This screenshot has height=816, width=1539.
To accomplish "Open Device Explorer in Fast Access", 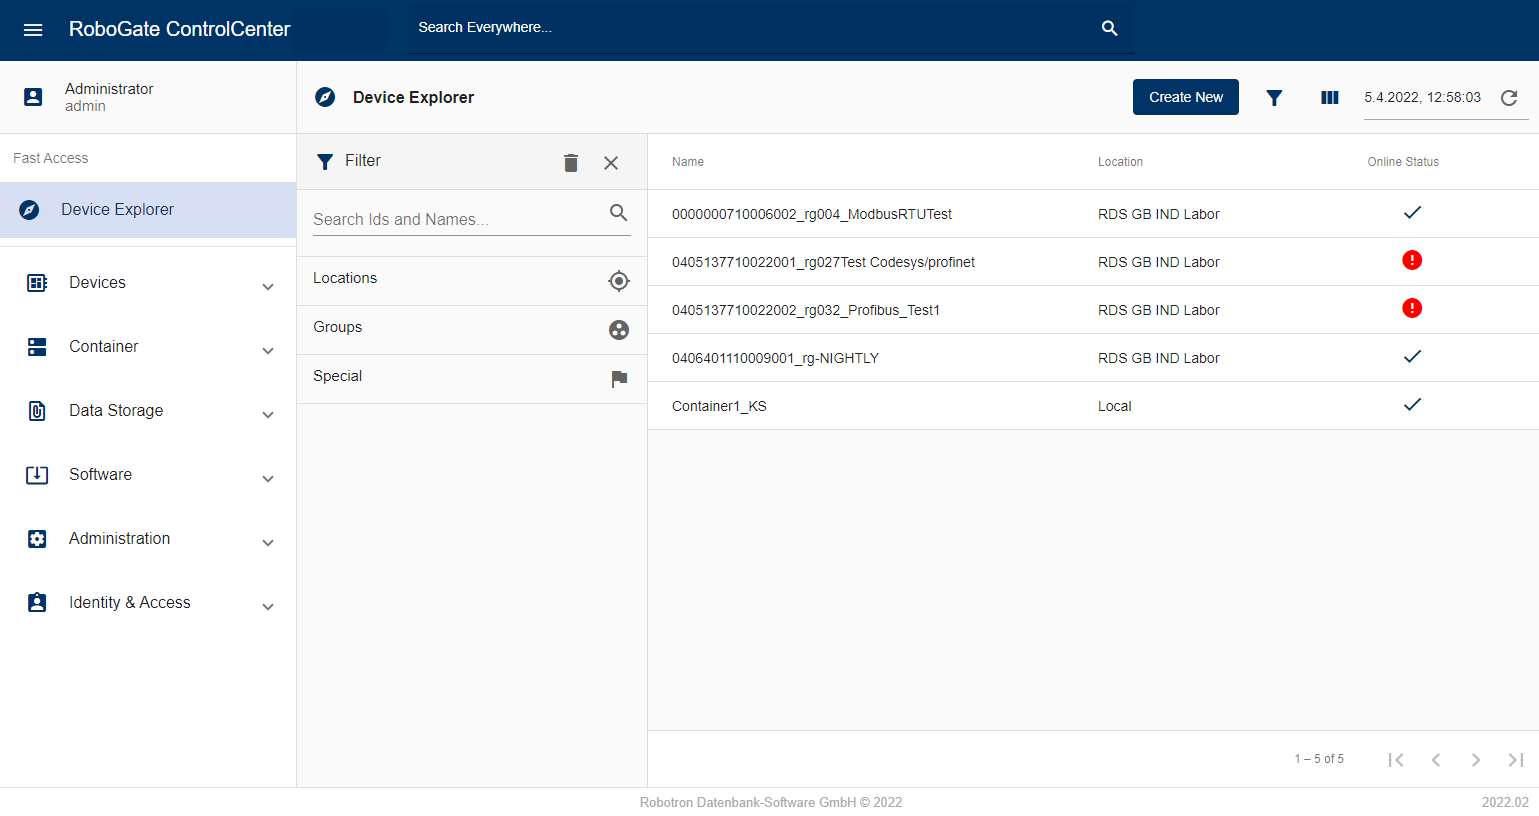I will (148, 210).
